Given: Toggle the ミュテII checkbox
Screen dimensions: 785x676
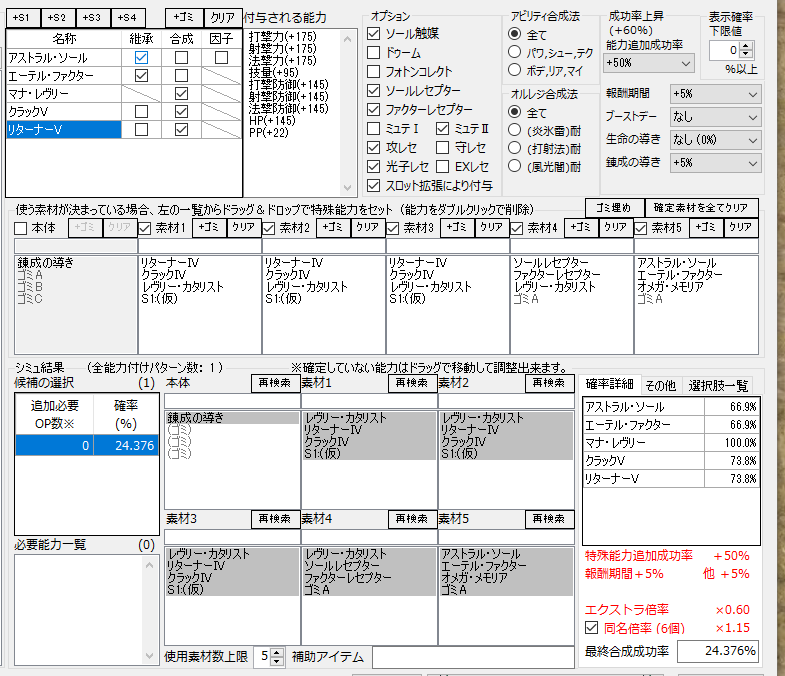Looking at the screenshot, I should pos(442,129).
